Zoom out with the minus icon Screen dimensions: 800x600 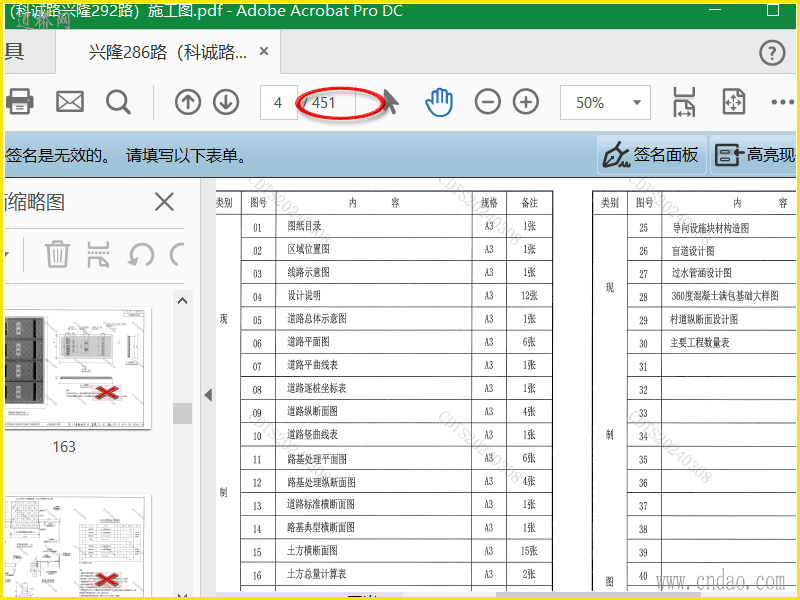pyautogui.click(x=488, y=102)
